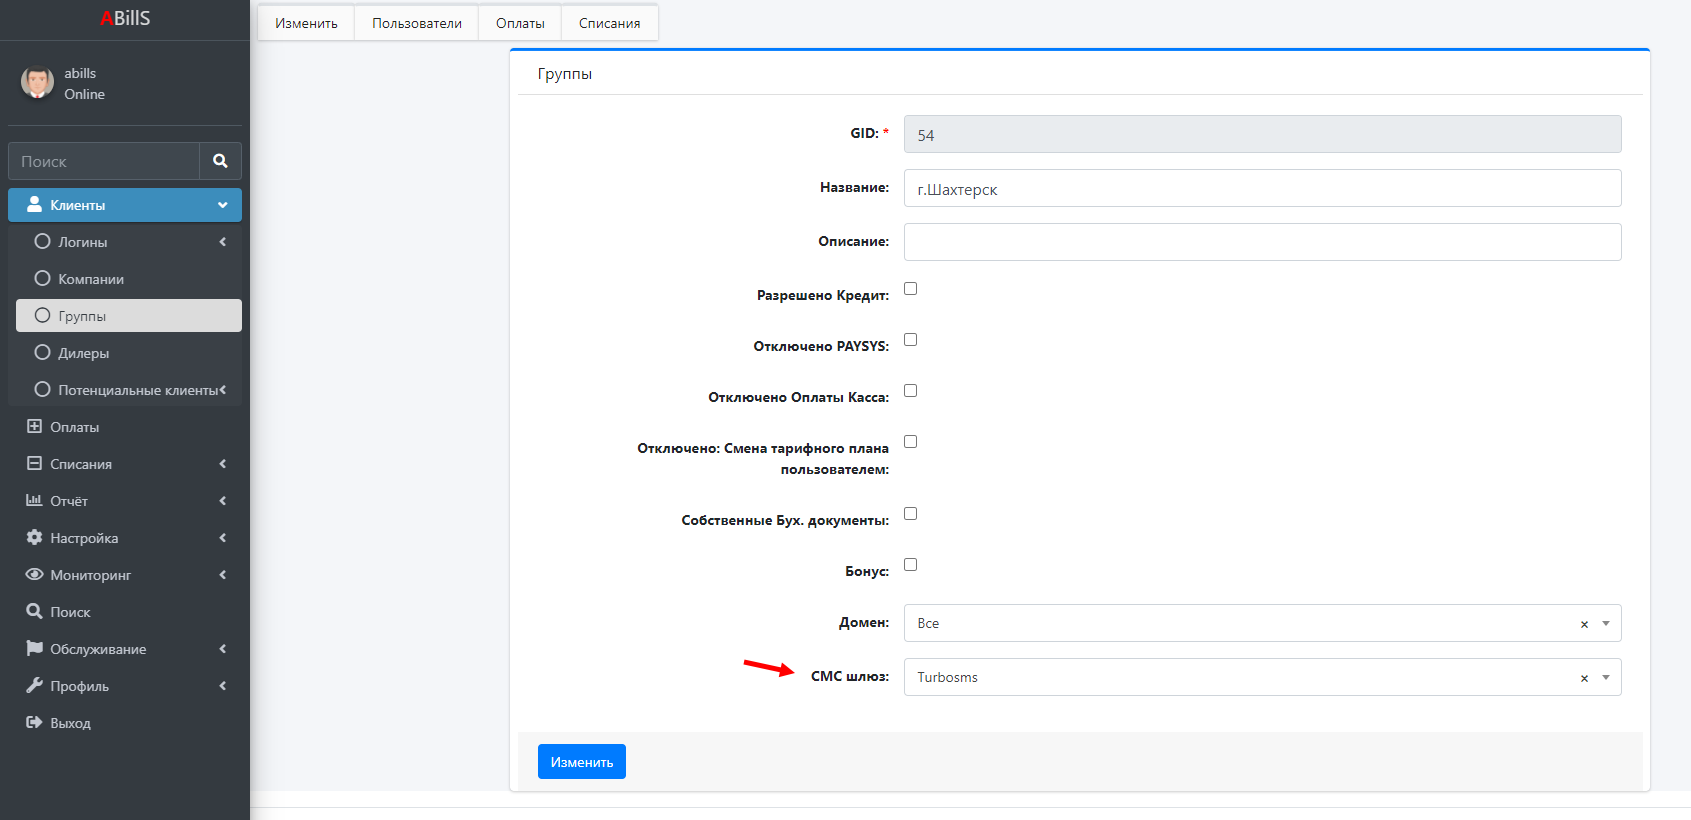1691x820 pixels.
Task: Clear the Turbosms selection with X
Action: (x=1584, y=678)
